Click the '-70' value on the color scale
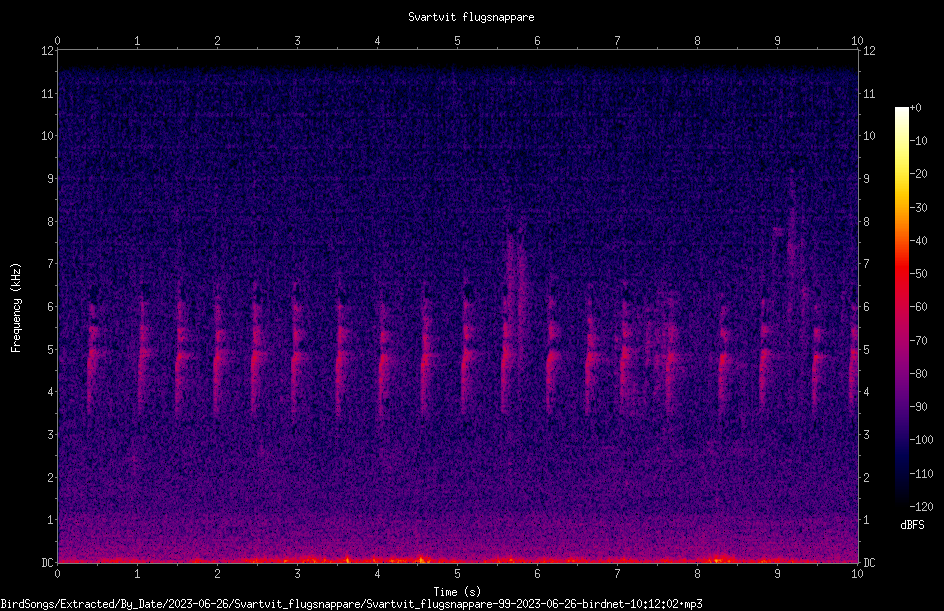944x611 pixels. coord(918,341)
